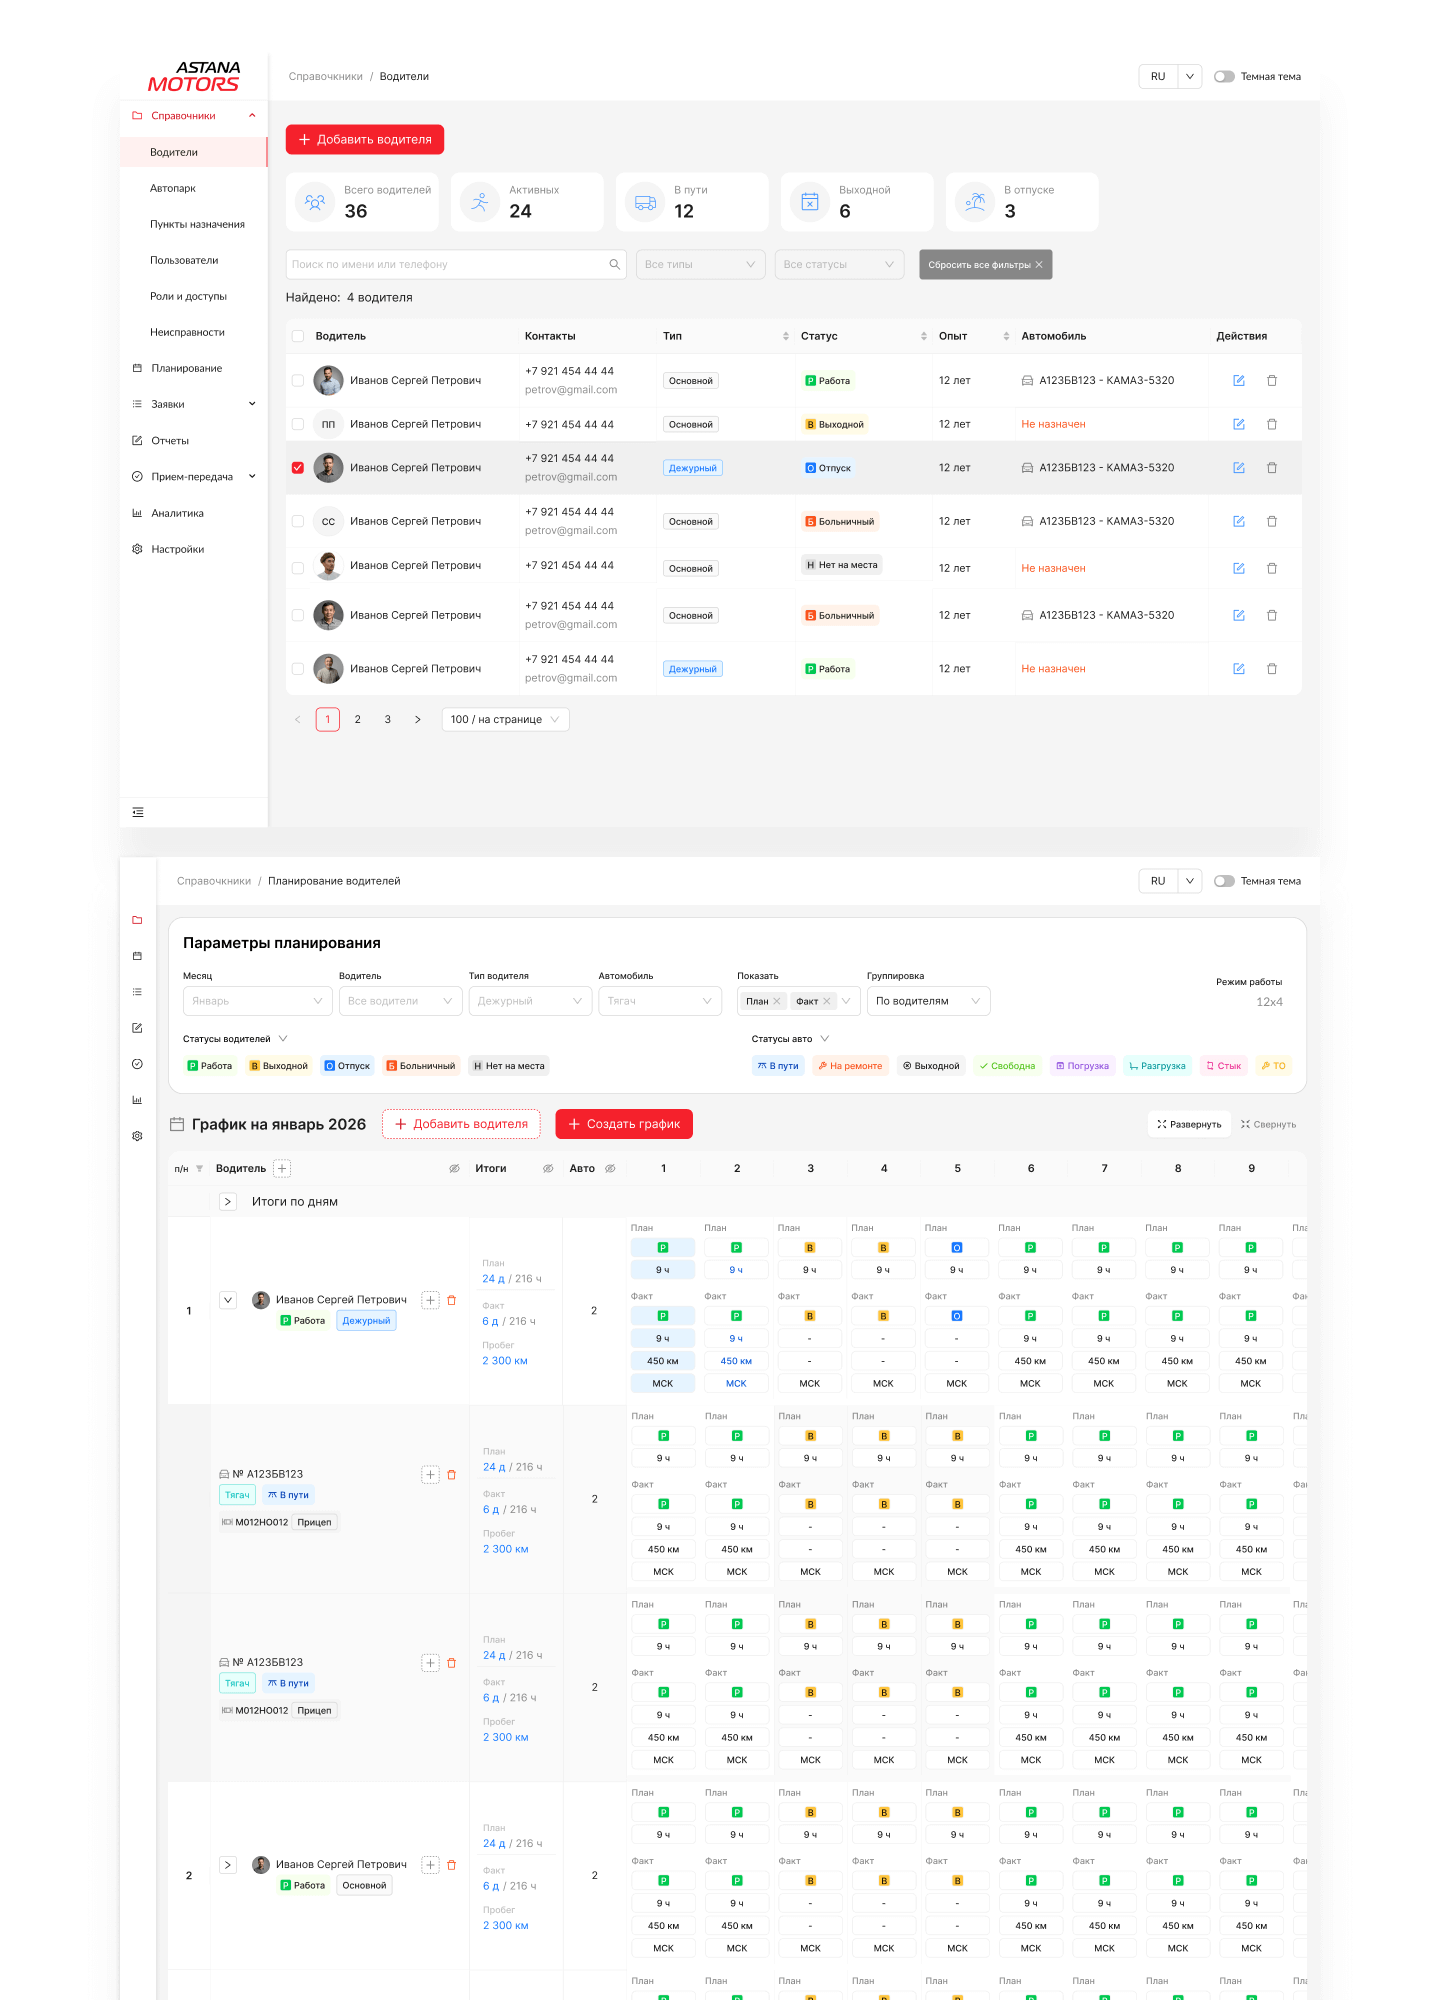Sort the table by the Опыт column
1440x2000 pixels.
click(x=1006, y=336)
